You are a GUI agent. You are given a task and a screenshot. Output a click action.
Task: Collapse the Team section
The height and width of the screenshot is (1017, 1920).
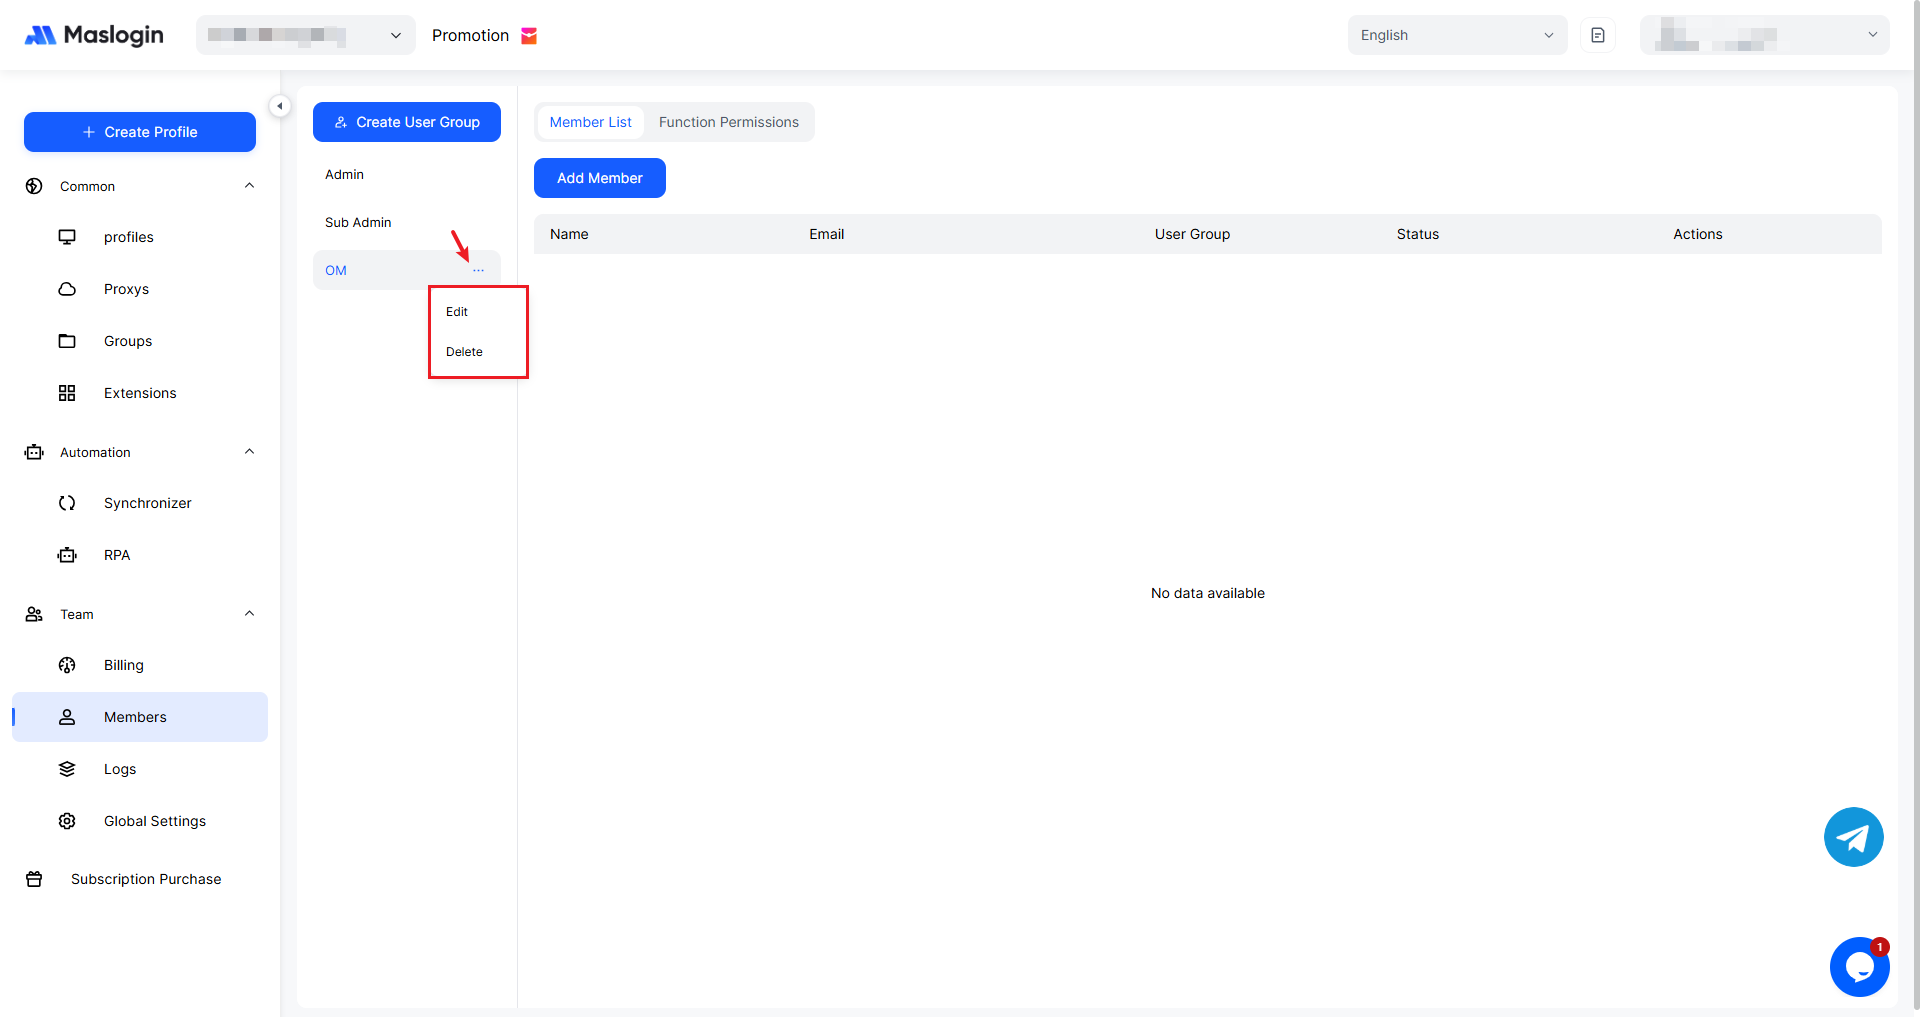[249, 614]
